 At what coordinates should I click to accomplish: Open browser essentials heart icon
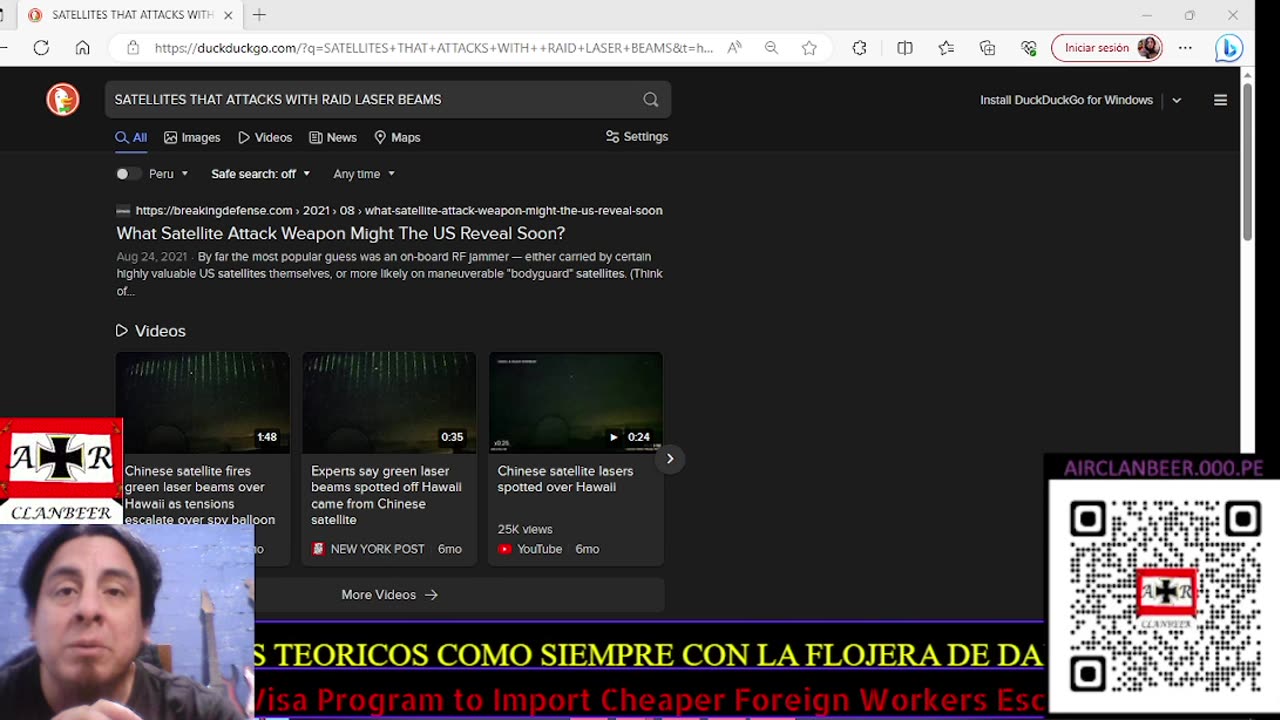pyautogui.click(x=1029, y=48)
